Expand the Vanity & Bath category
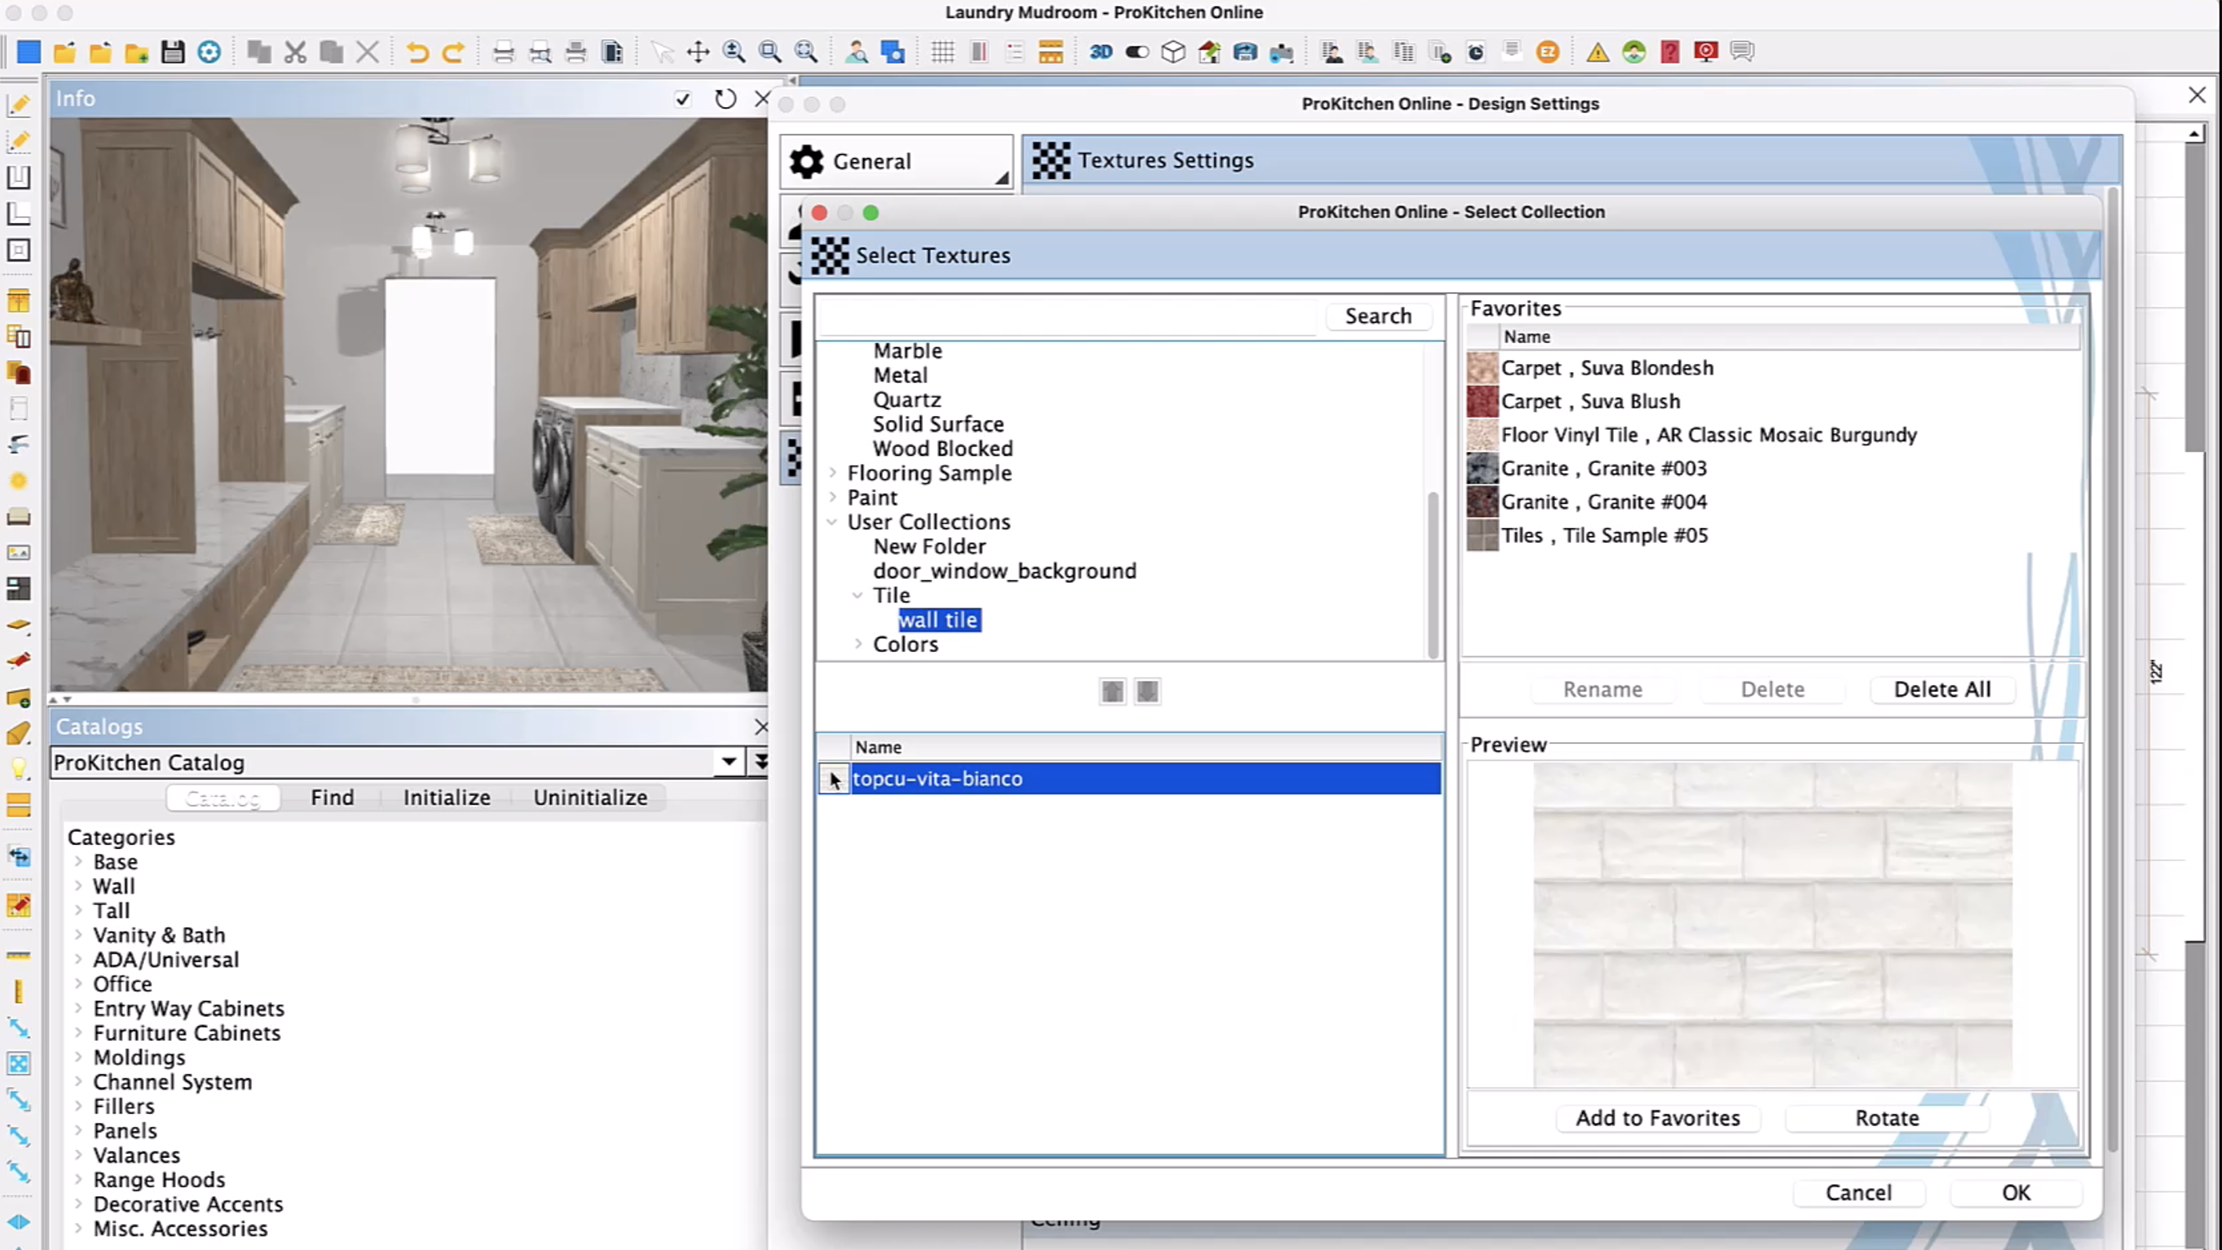 tap(78, 935)
